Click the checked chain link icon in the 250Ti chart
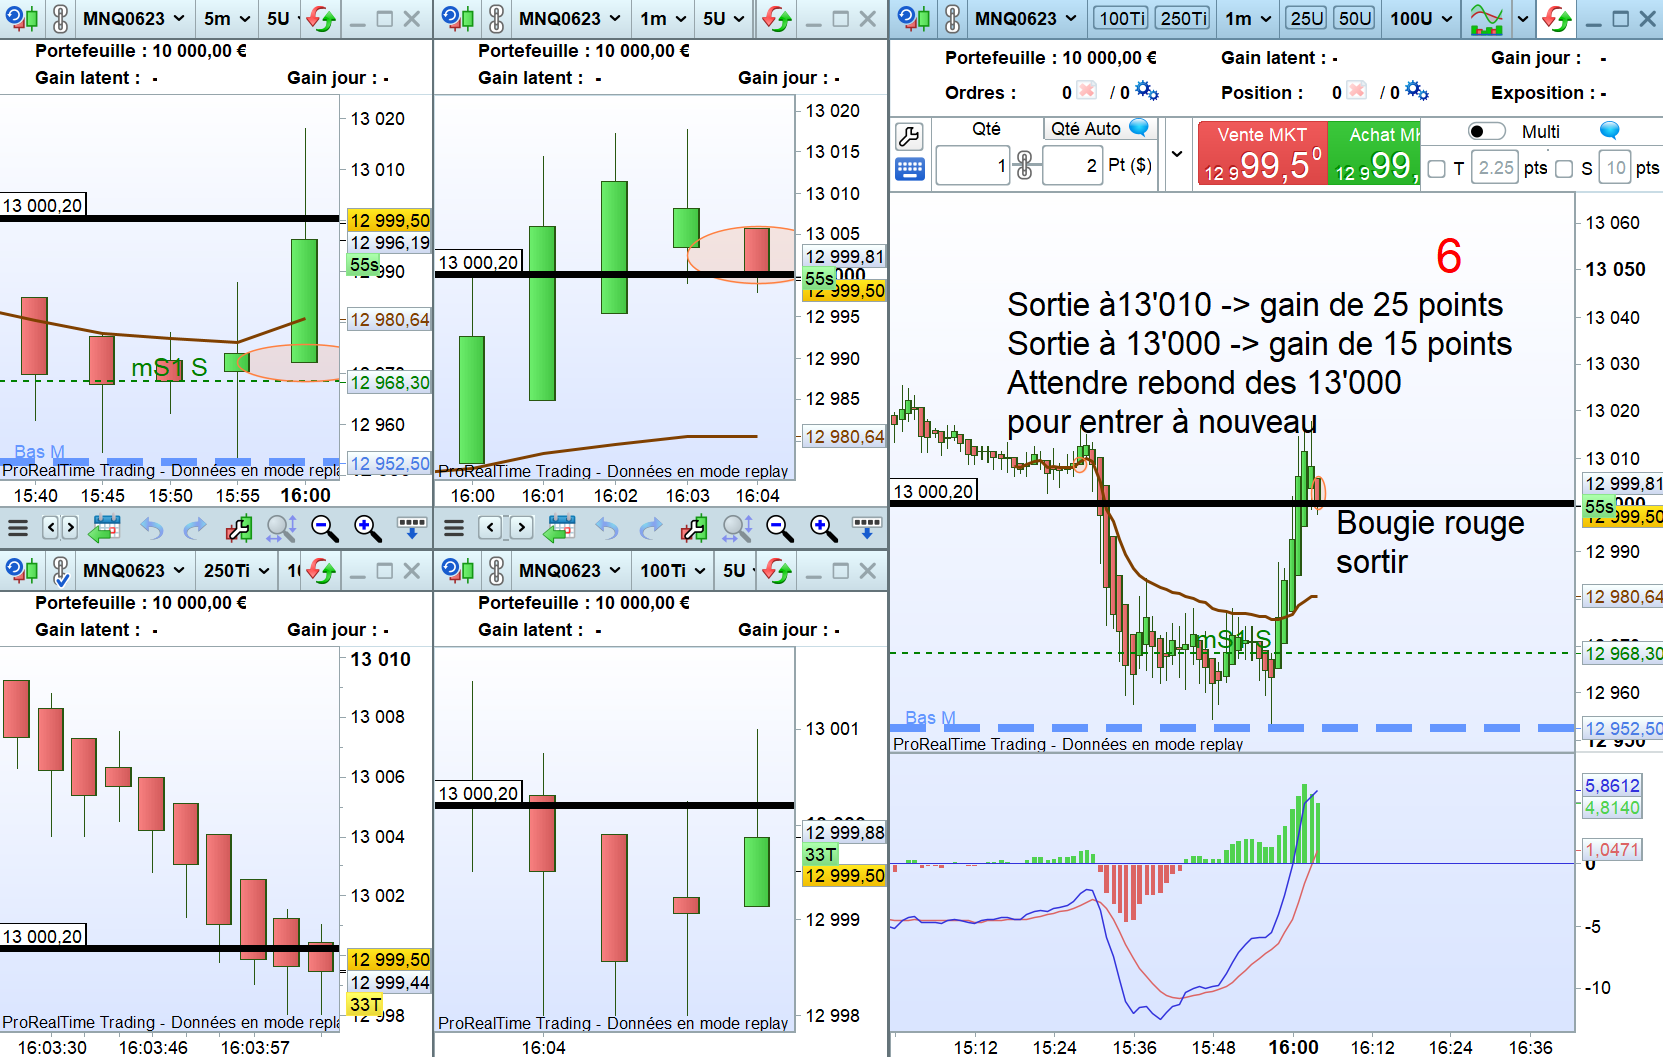Image resolution: width=1663 pixels, height=1057 pixels. pyautogui.click(x=61, y=570)
